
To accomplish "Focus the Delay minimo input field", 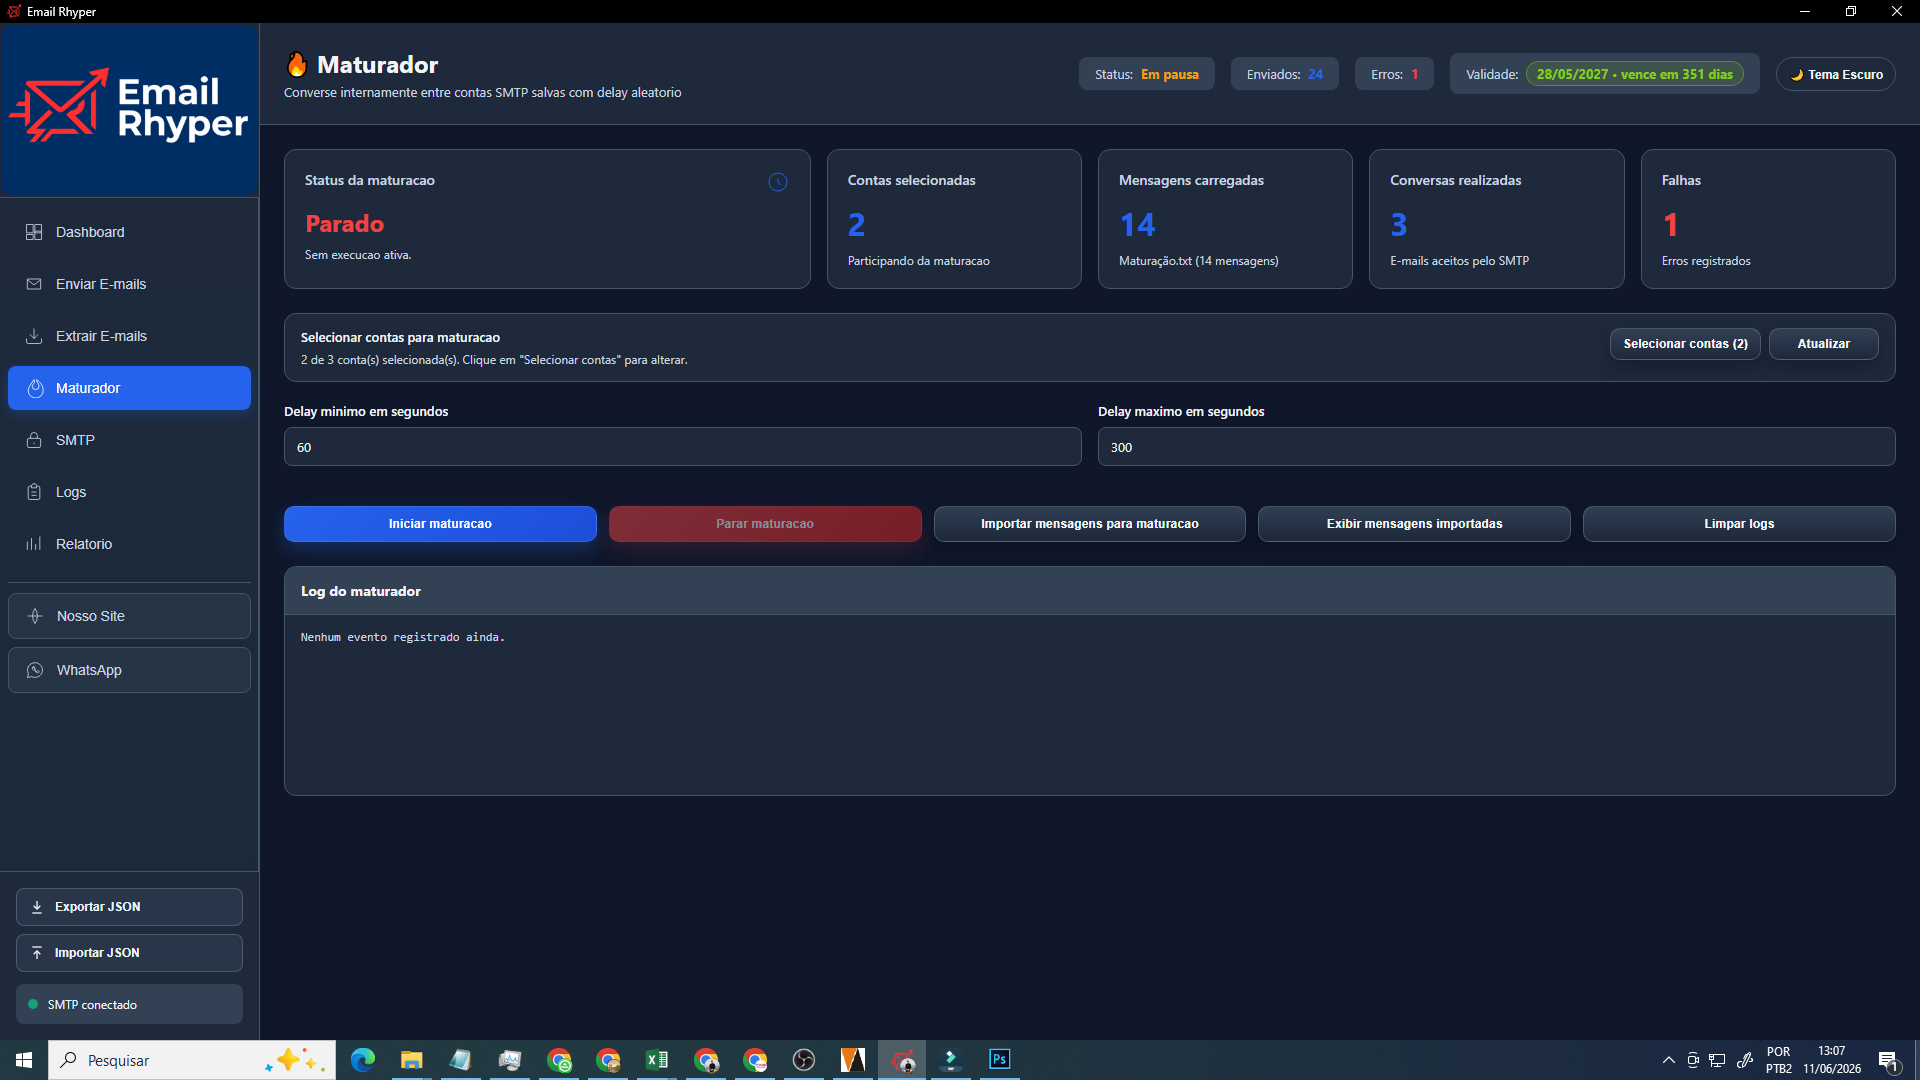I will click(682, 447).
